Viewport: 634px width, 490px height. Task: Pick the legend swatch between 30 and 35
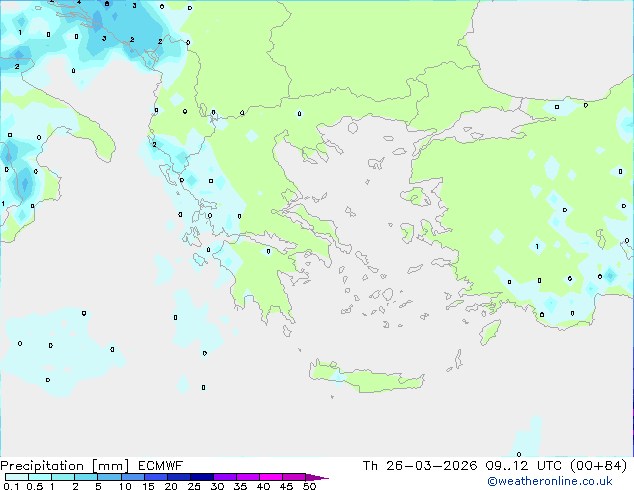(x=224, y=477)
